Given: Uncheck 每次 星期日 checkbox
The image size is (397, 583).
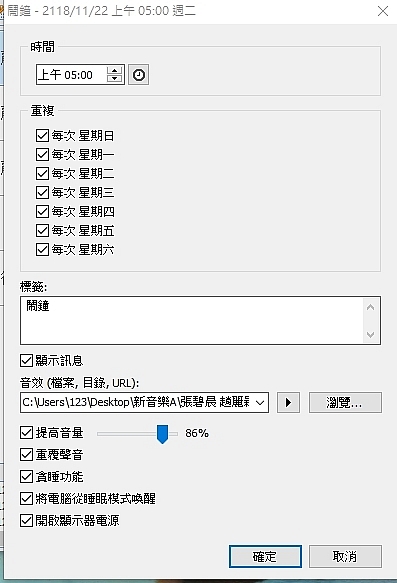Looking at the screenshot, I should [x=42, y=135].
